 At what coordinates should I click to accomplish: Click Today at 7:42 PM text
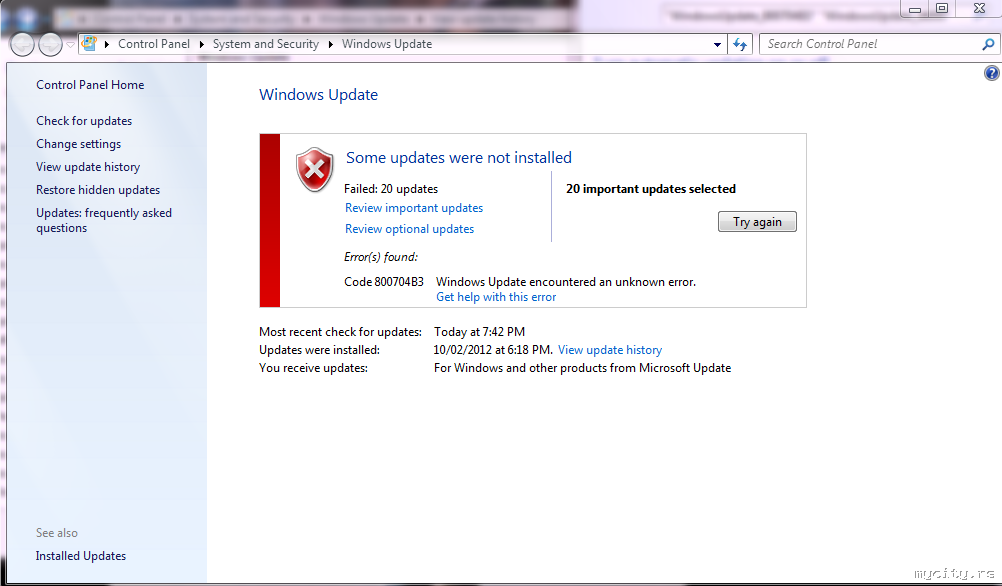(479, 332)
